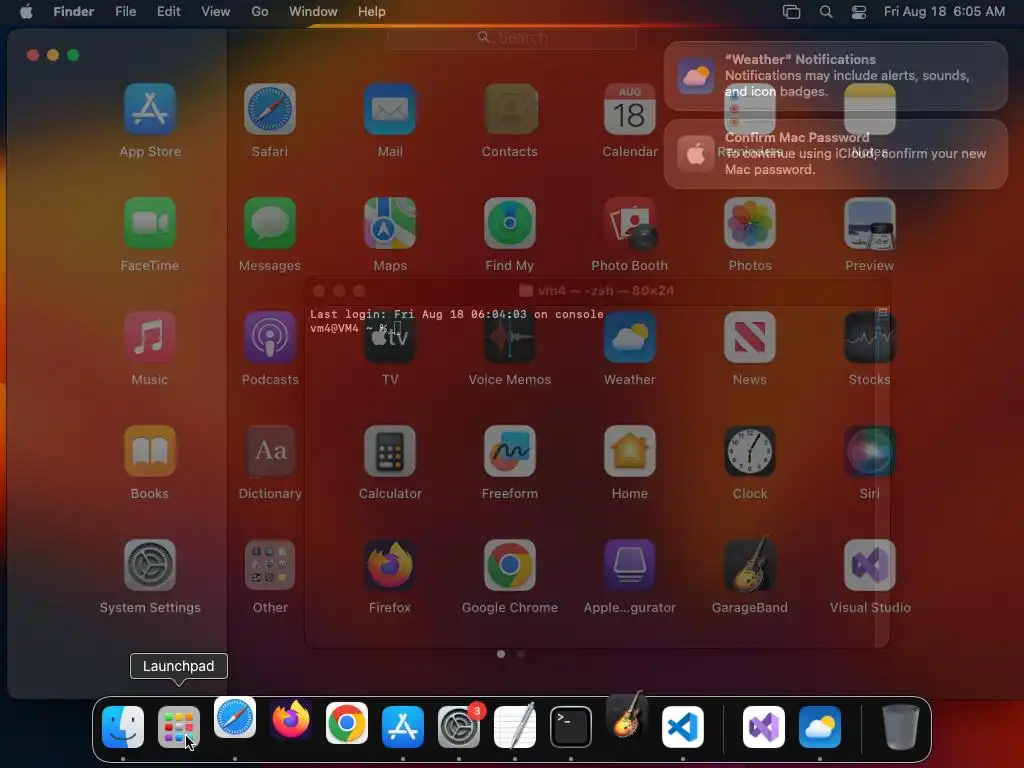Open Calculator app
Image resolution: width=1024 pixels, height=768 pixels.
click(390, 451)
